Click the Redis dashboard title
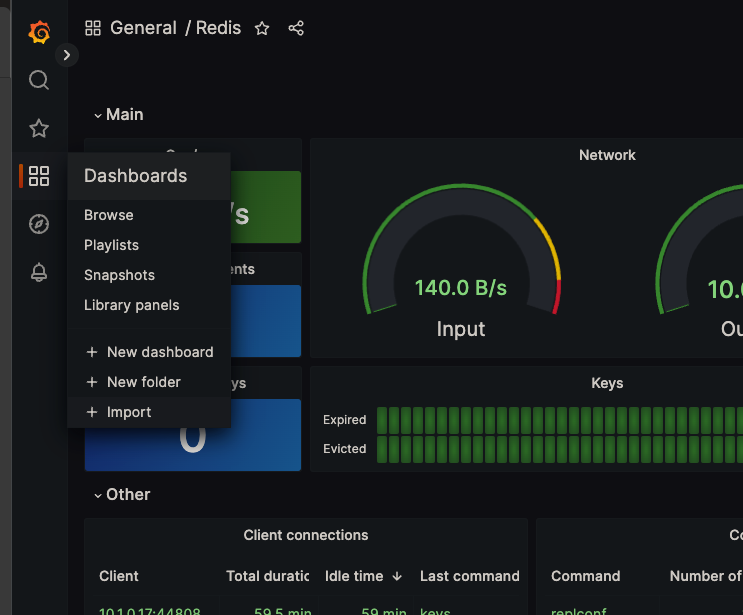The width and height of the screenshot is (743, 615). pyautogui.click(x=218, y=28)
